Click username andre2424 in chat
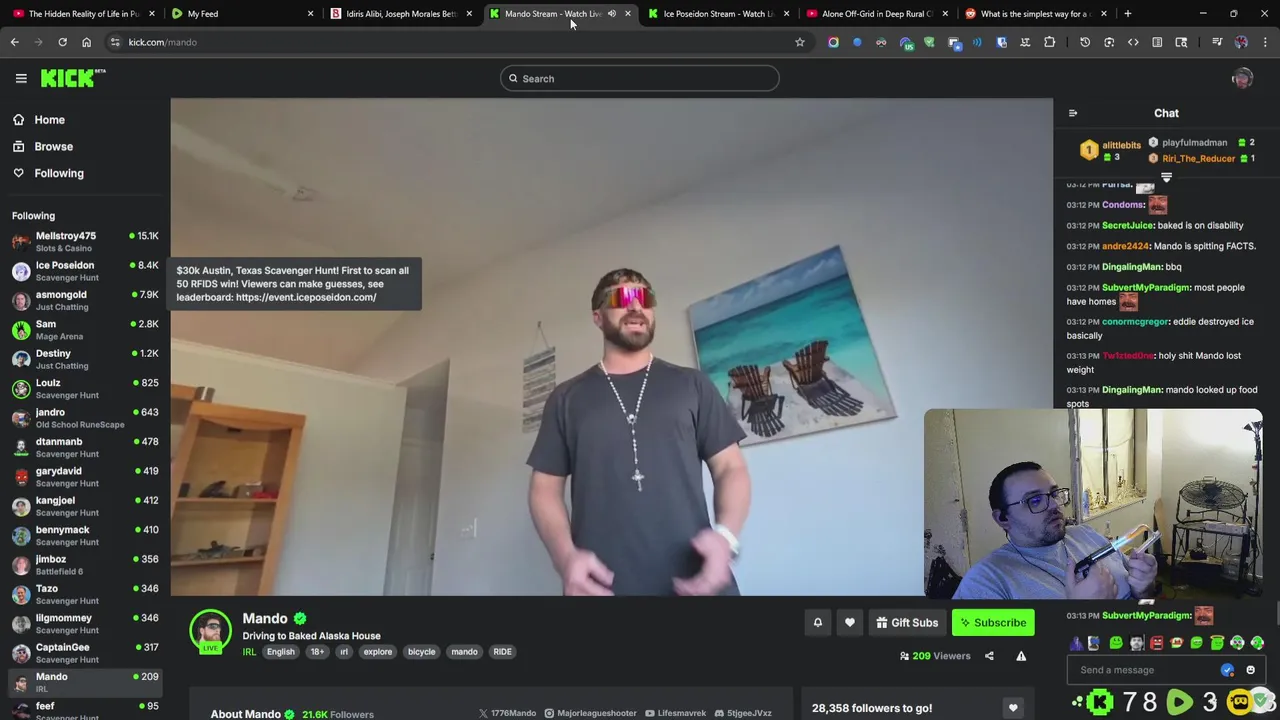This screenshot has height=720, width=1280. pyautogui.click(x=1125, y=246)
